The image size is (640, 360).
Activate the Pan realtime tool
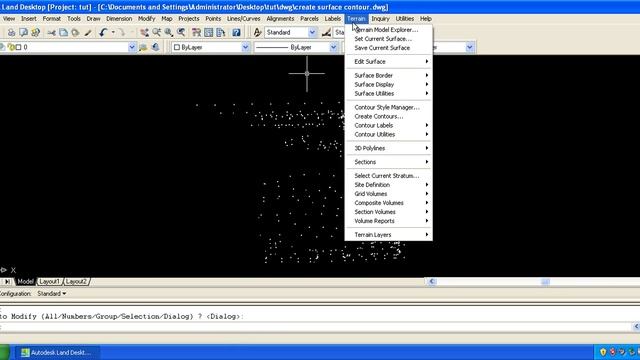pos(144,33)
